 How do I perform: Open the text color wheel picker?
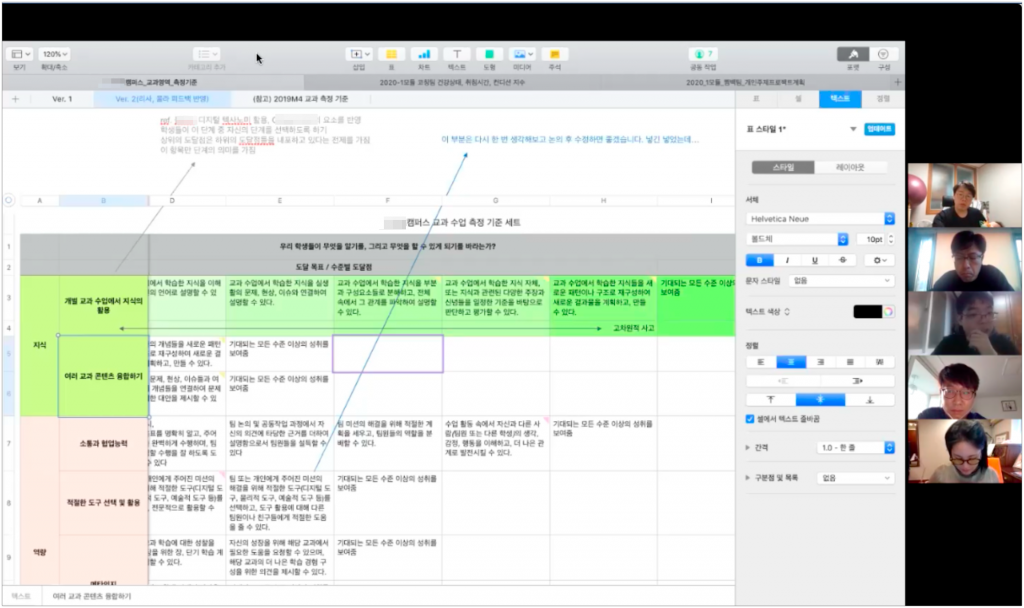click(x=887, y=312)
